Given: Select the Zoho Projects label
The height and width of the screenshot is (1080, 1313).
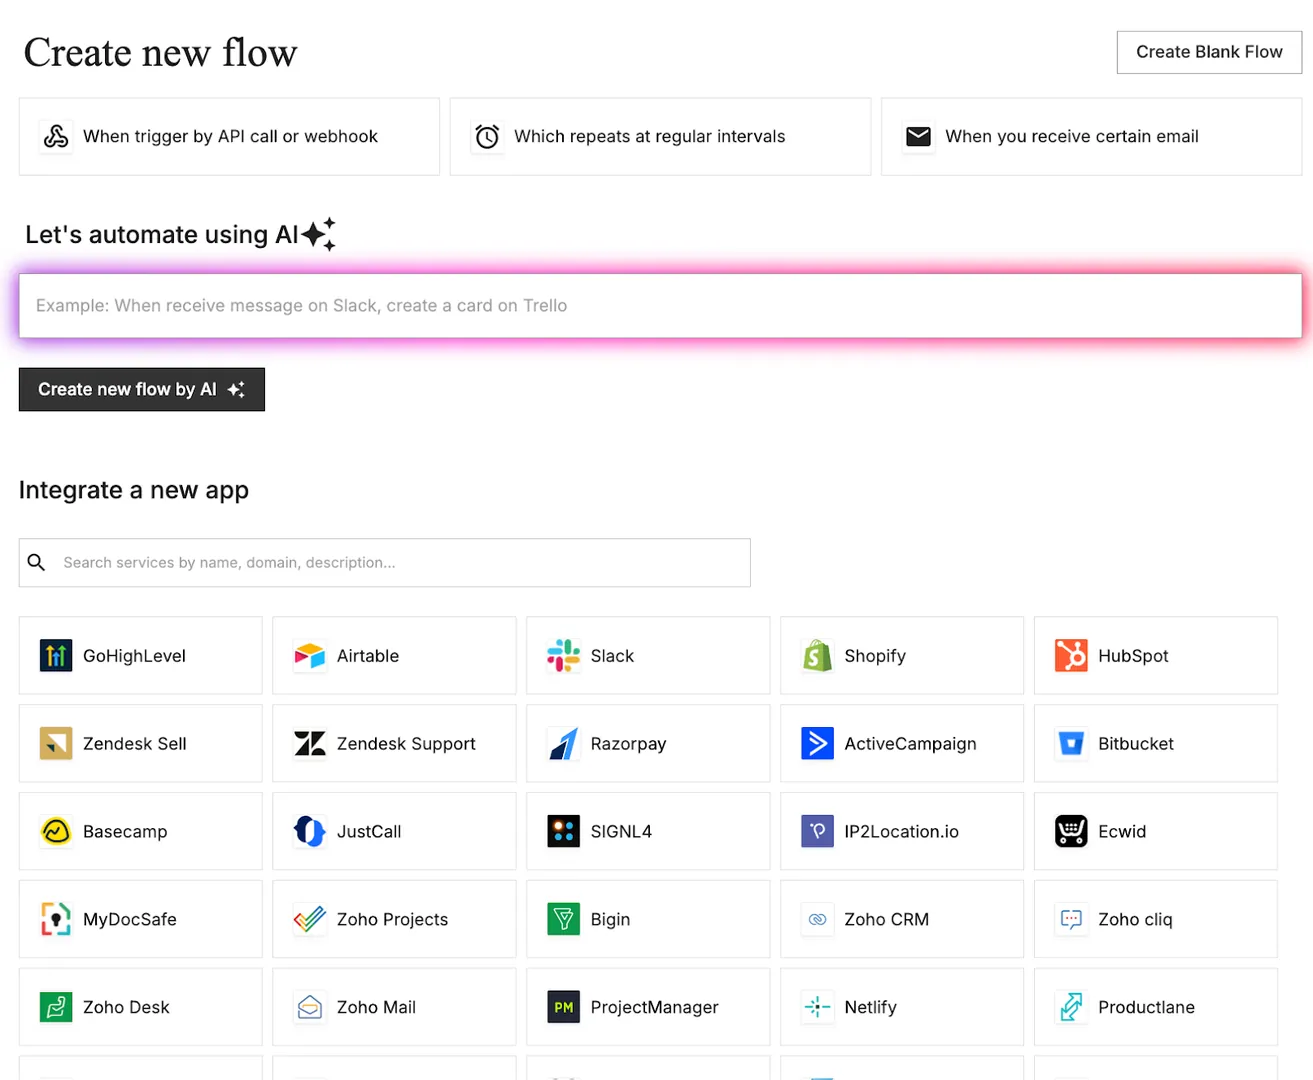Looking at the screenshot, I should coord(392,920).
